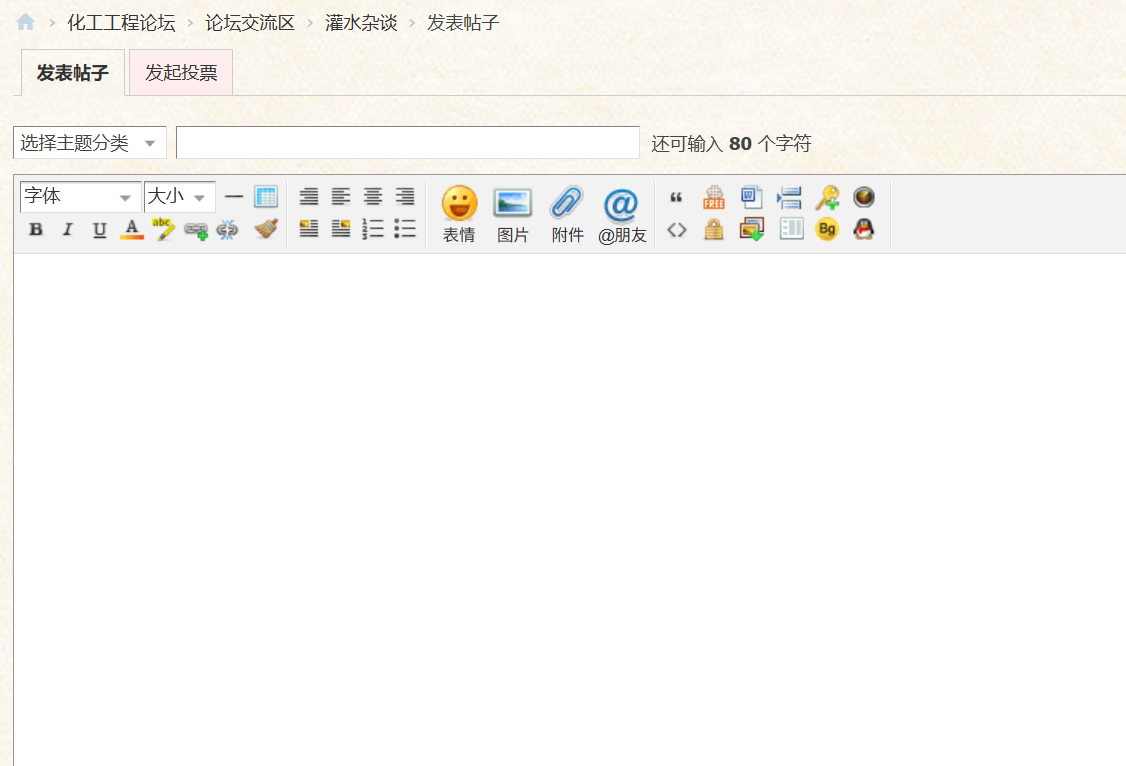Insert hidden content with the padlock icon
Viewport: 1126px width, 766px height.
coord(714,230)
